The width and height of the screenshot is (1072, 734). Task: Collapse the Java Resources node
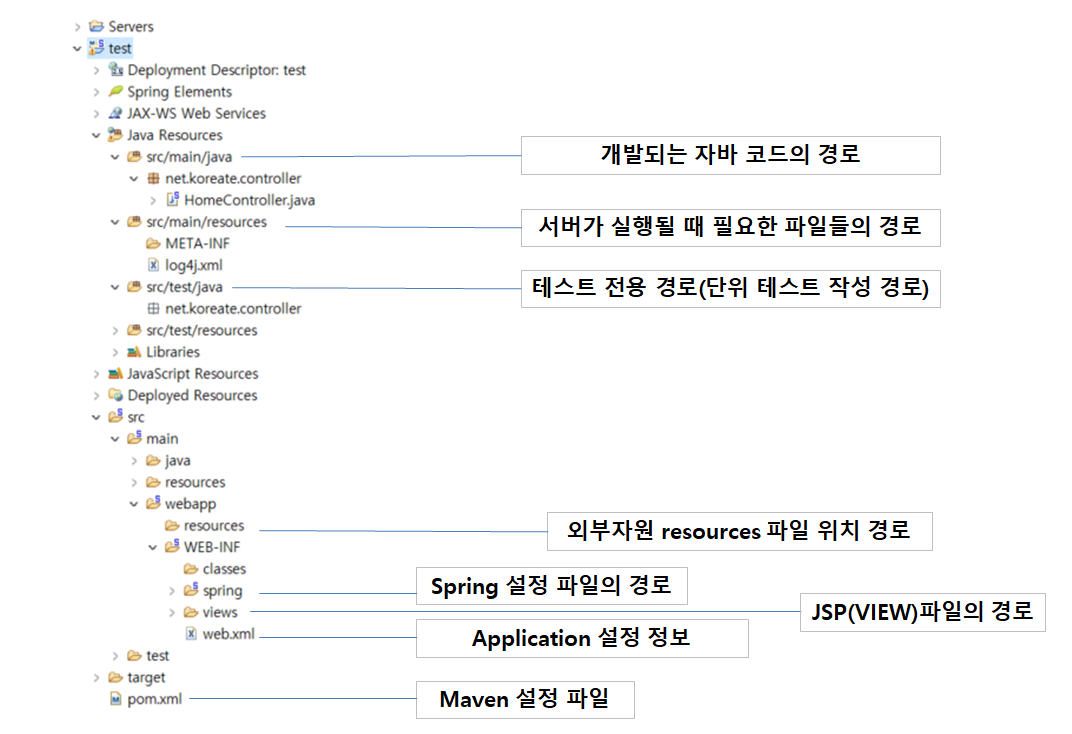[x=96, y=135]
